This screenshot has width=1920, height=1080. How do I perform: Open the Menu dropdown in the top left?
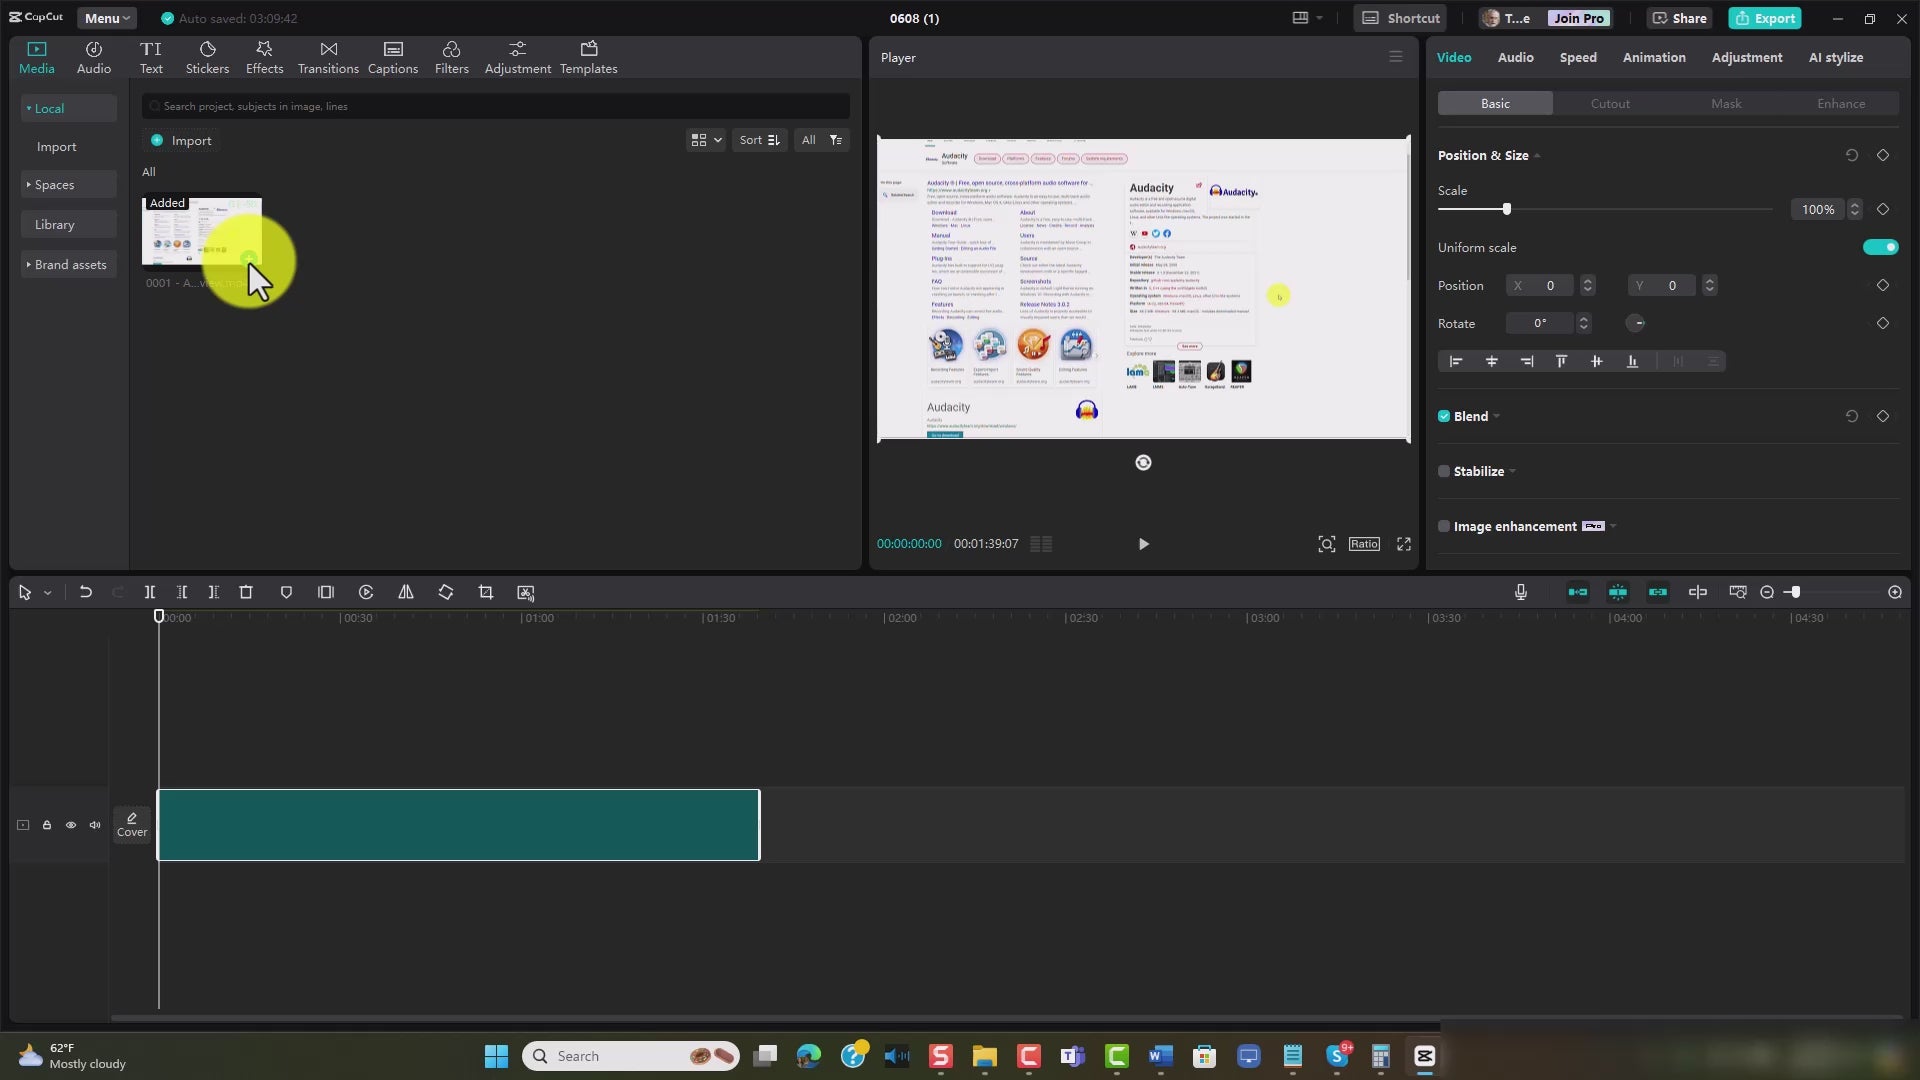tap(106, 17)
